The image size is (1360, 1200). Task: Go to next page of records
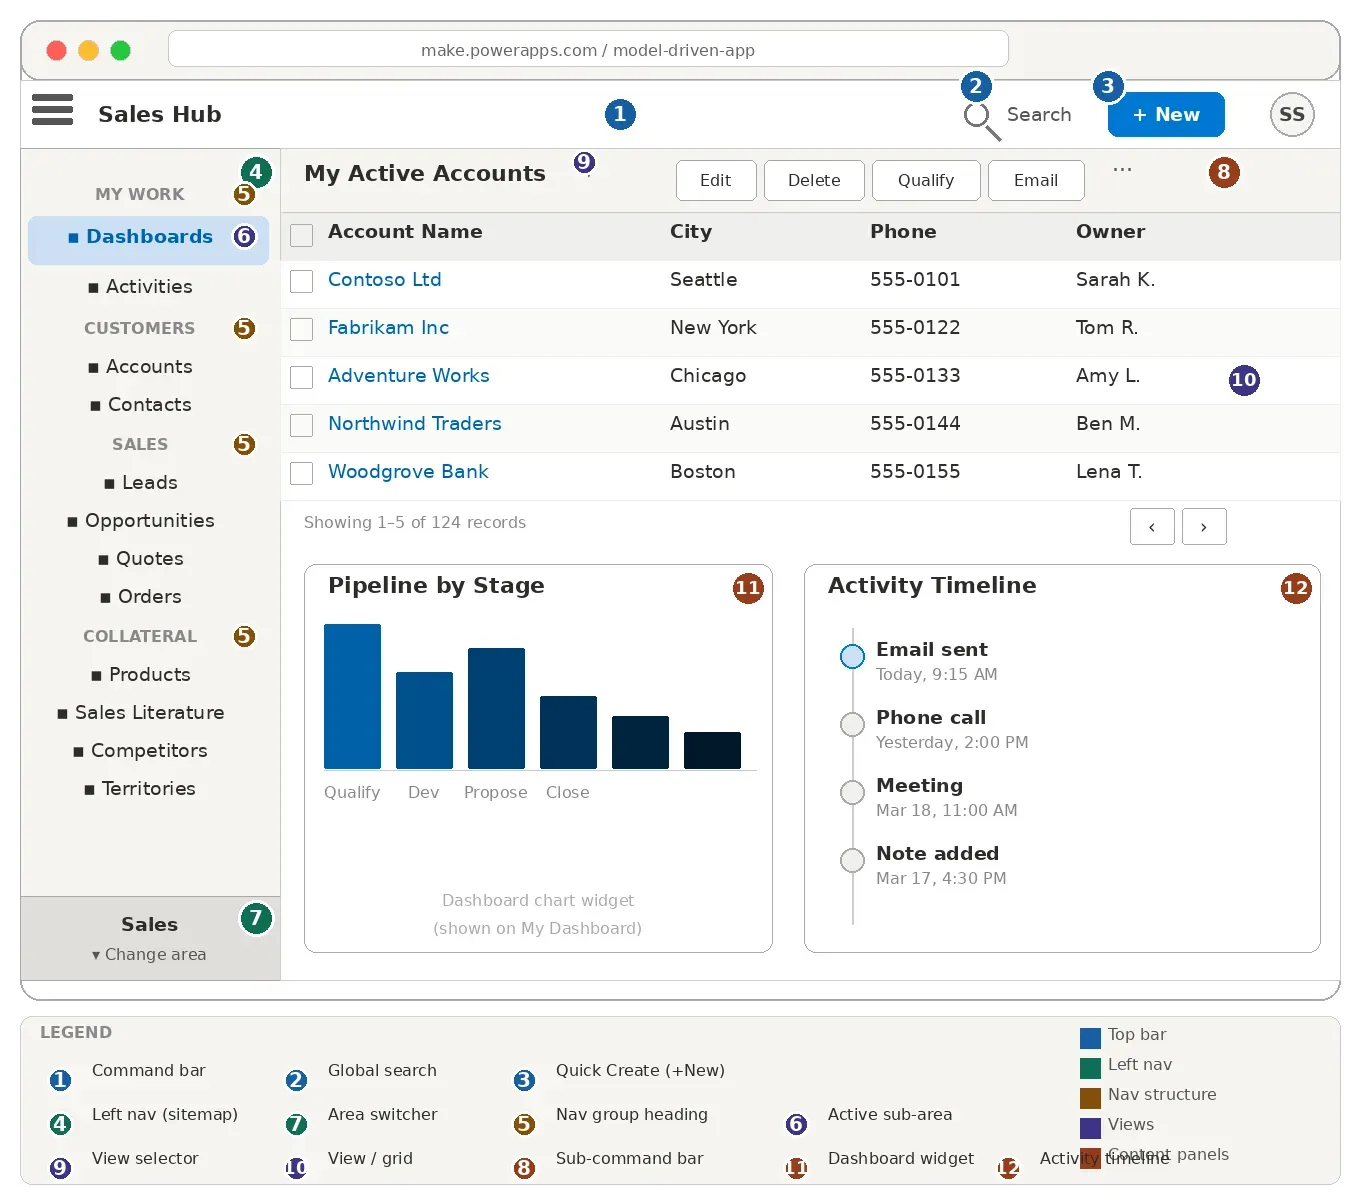(1204, 526)
